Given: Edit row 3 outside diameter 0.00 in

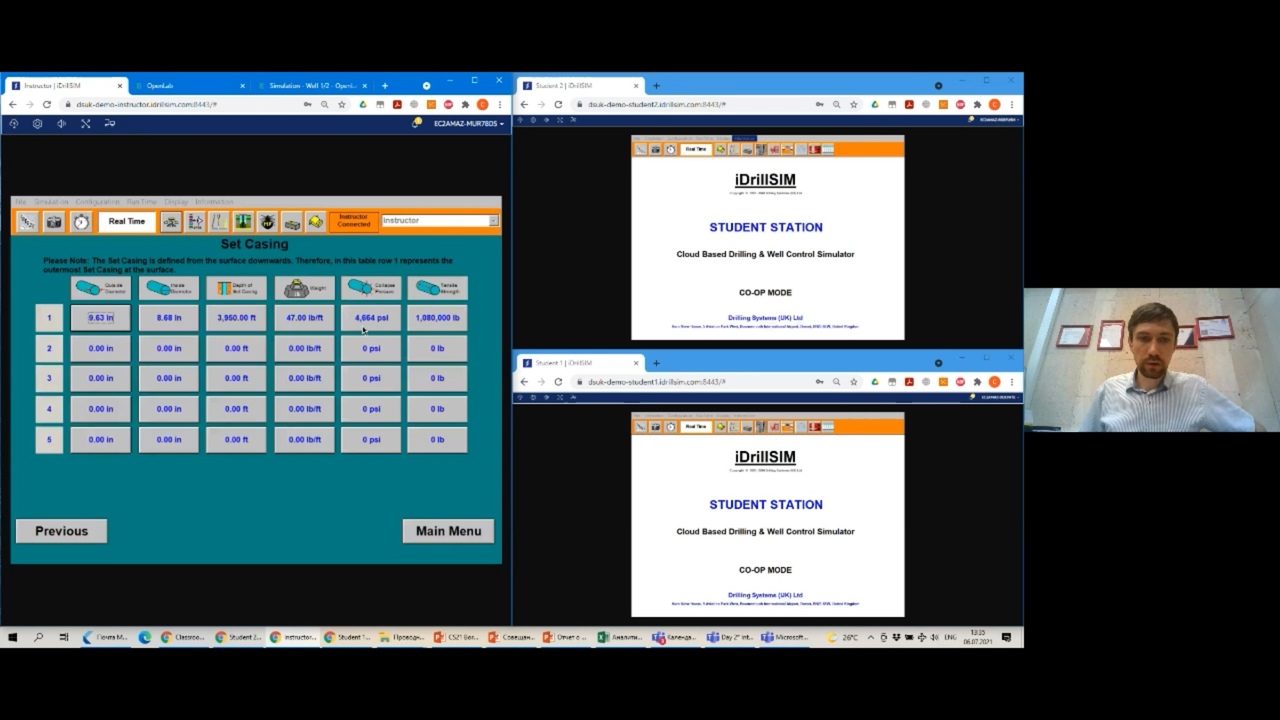Looking at the screenshot, I should point(100,378).
